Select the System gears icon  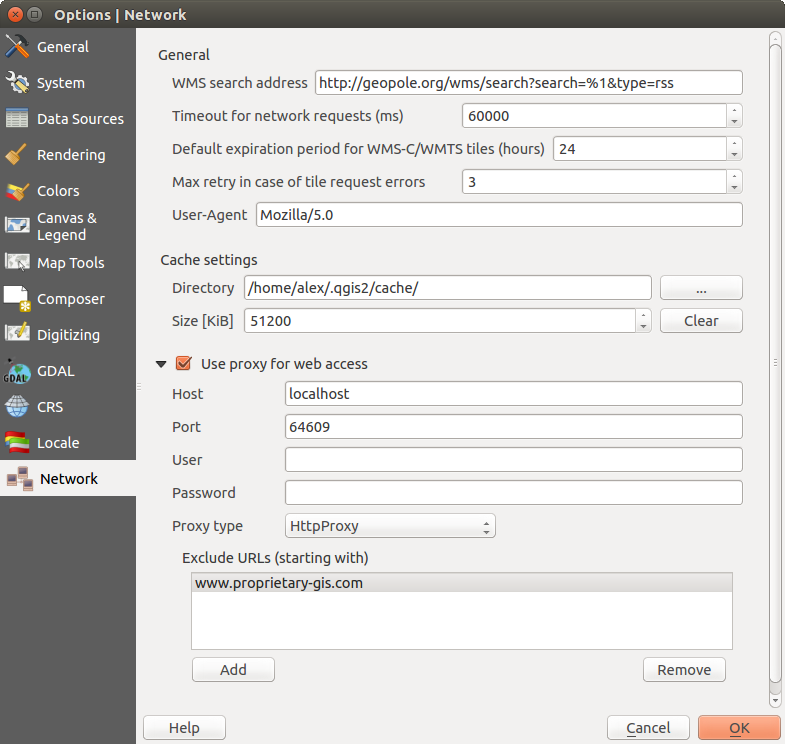pyautogui.click(x=17, y=83)
